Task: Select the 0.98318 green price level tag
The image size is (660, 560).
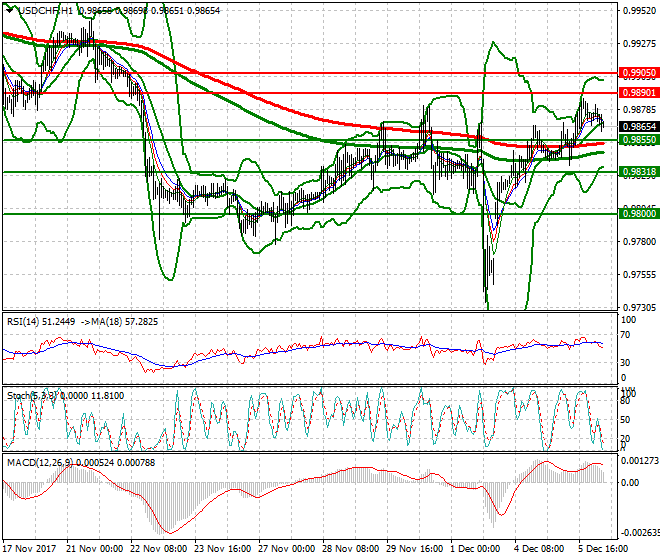Action: [637, 172]
